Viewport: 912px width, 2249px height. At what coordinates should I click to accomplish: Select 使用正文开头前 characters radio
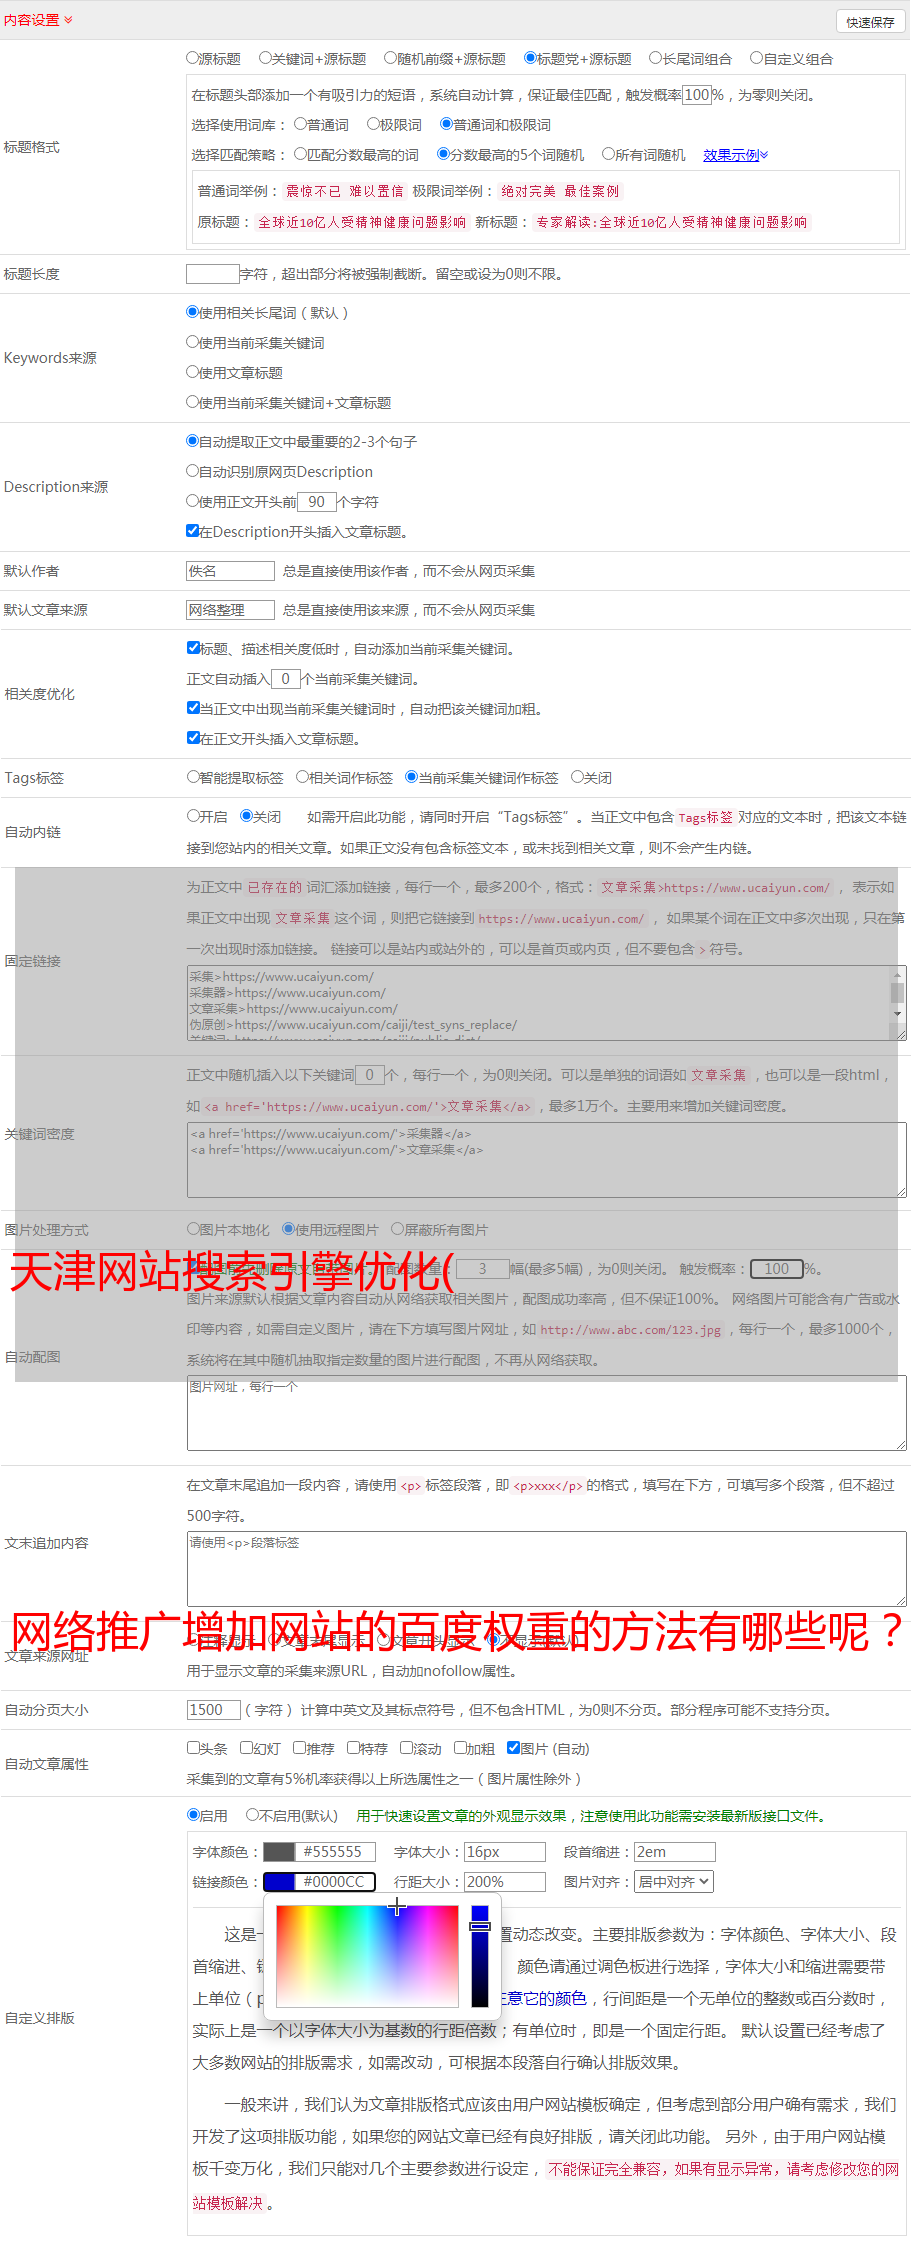click(193, 501)
